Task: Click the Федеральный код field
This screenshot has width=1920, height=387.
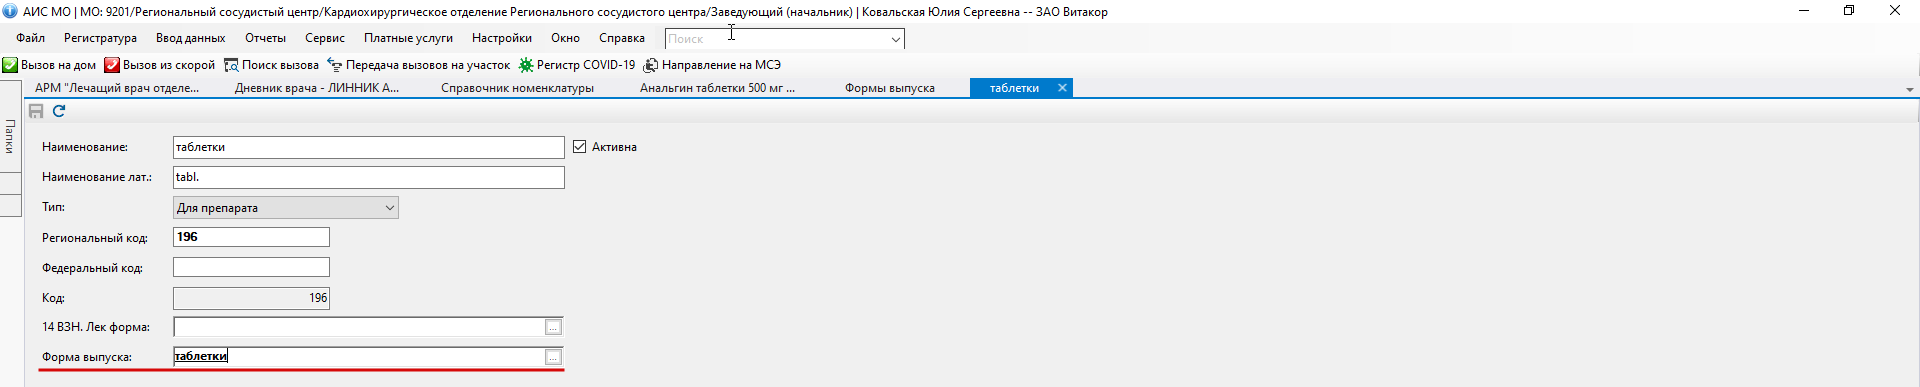Action: [251, 267]
